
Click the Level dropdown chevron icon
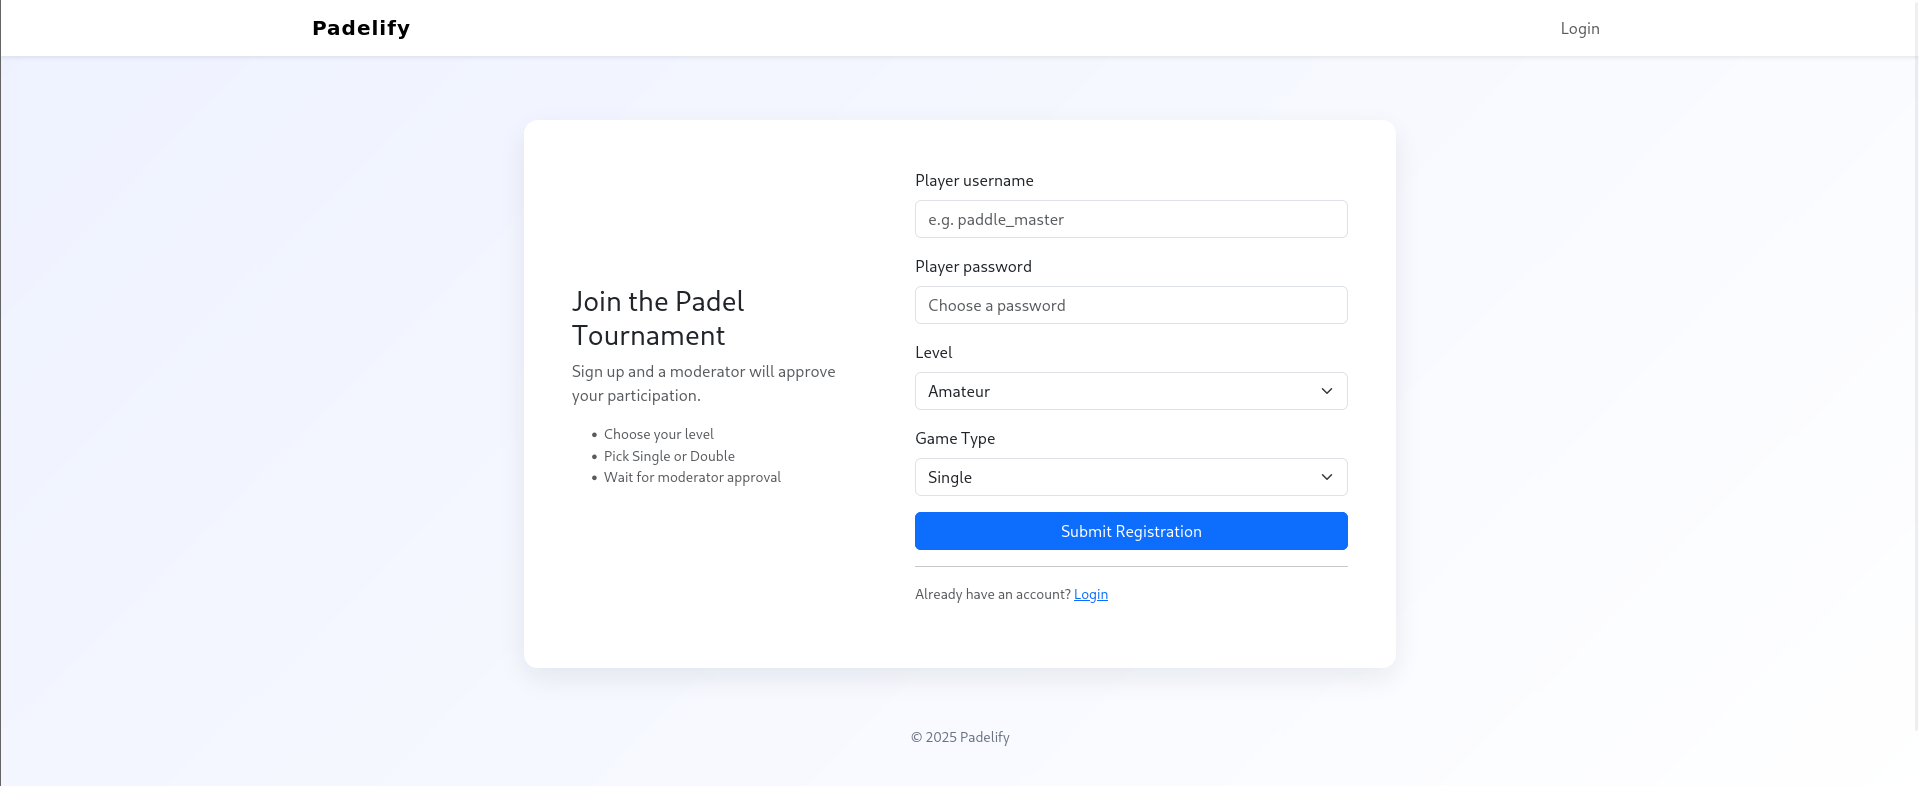1327,391
